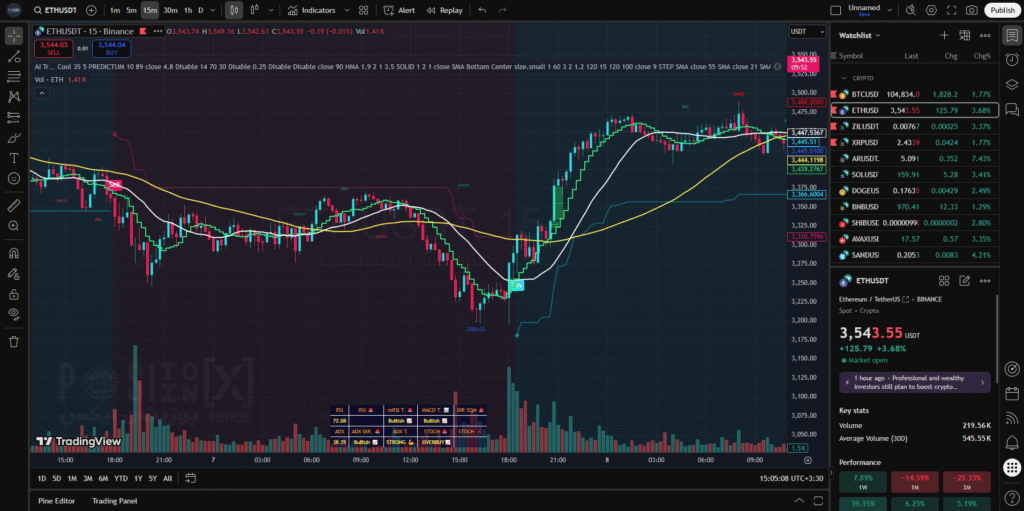Select the brush drawing tool
The height and width of the screenshot is (511, 1024).
tap(14, 138)
